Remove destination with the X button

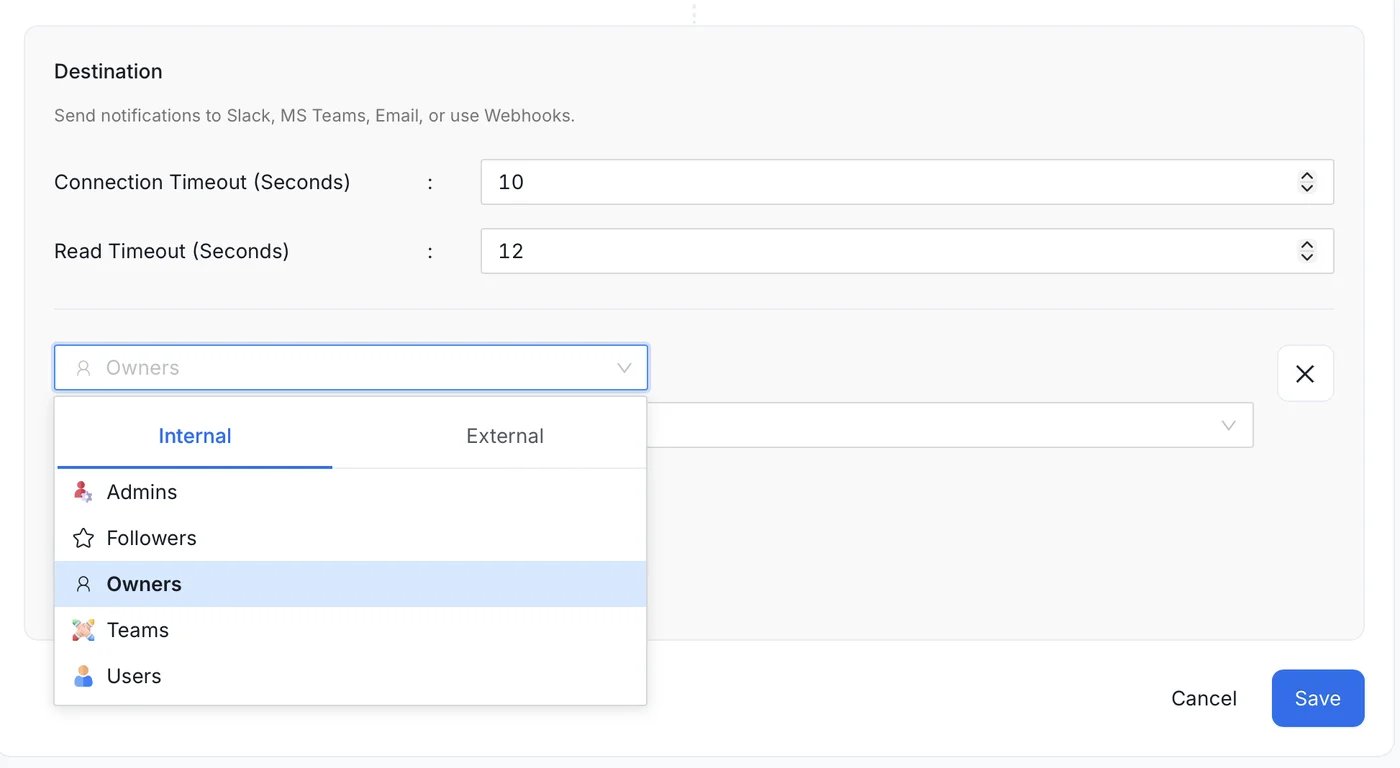coord(1305,373)
